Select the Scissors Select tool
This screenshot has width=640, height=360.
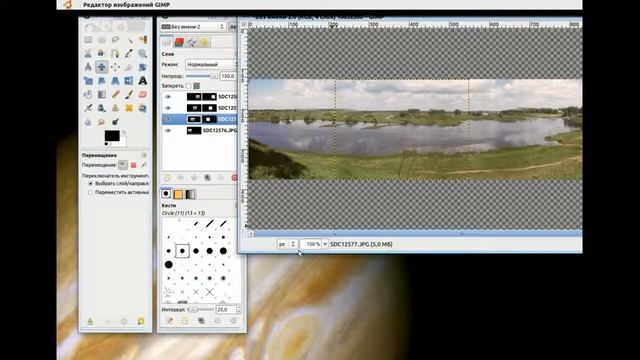pyautogui.click(x=88, y=53)
